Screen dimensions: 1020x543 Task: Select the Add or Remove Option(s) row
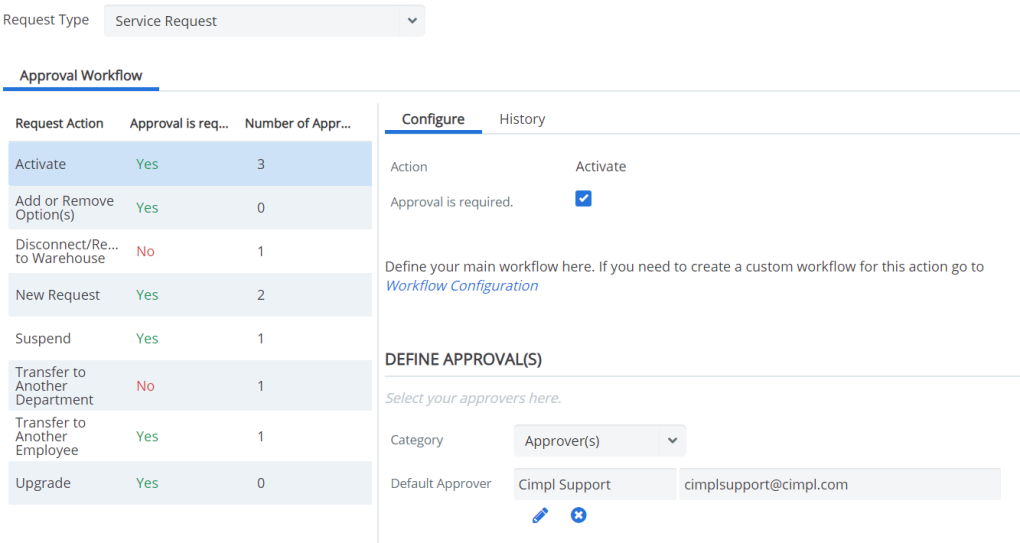(190, 207)
